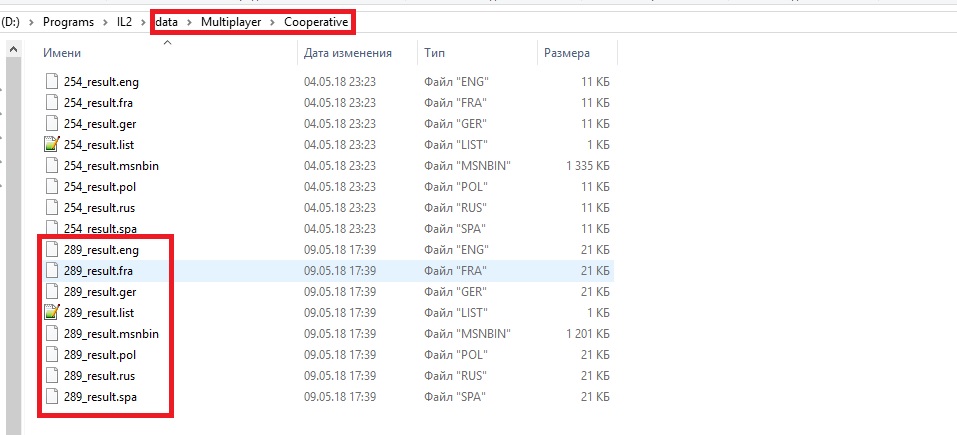Click type cell Файл "LIST" of 254_result.list
Screen dimensions: 957x435
(x=456, y=145)
